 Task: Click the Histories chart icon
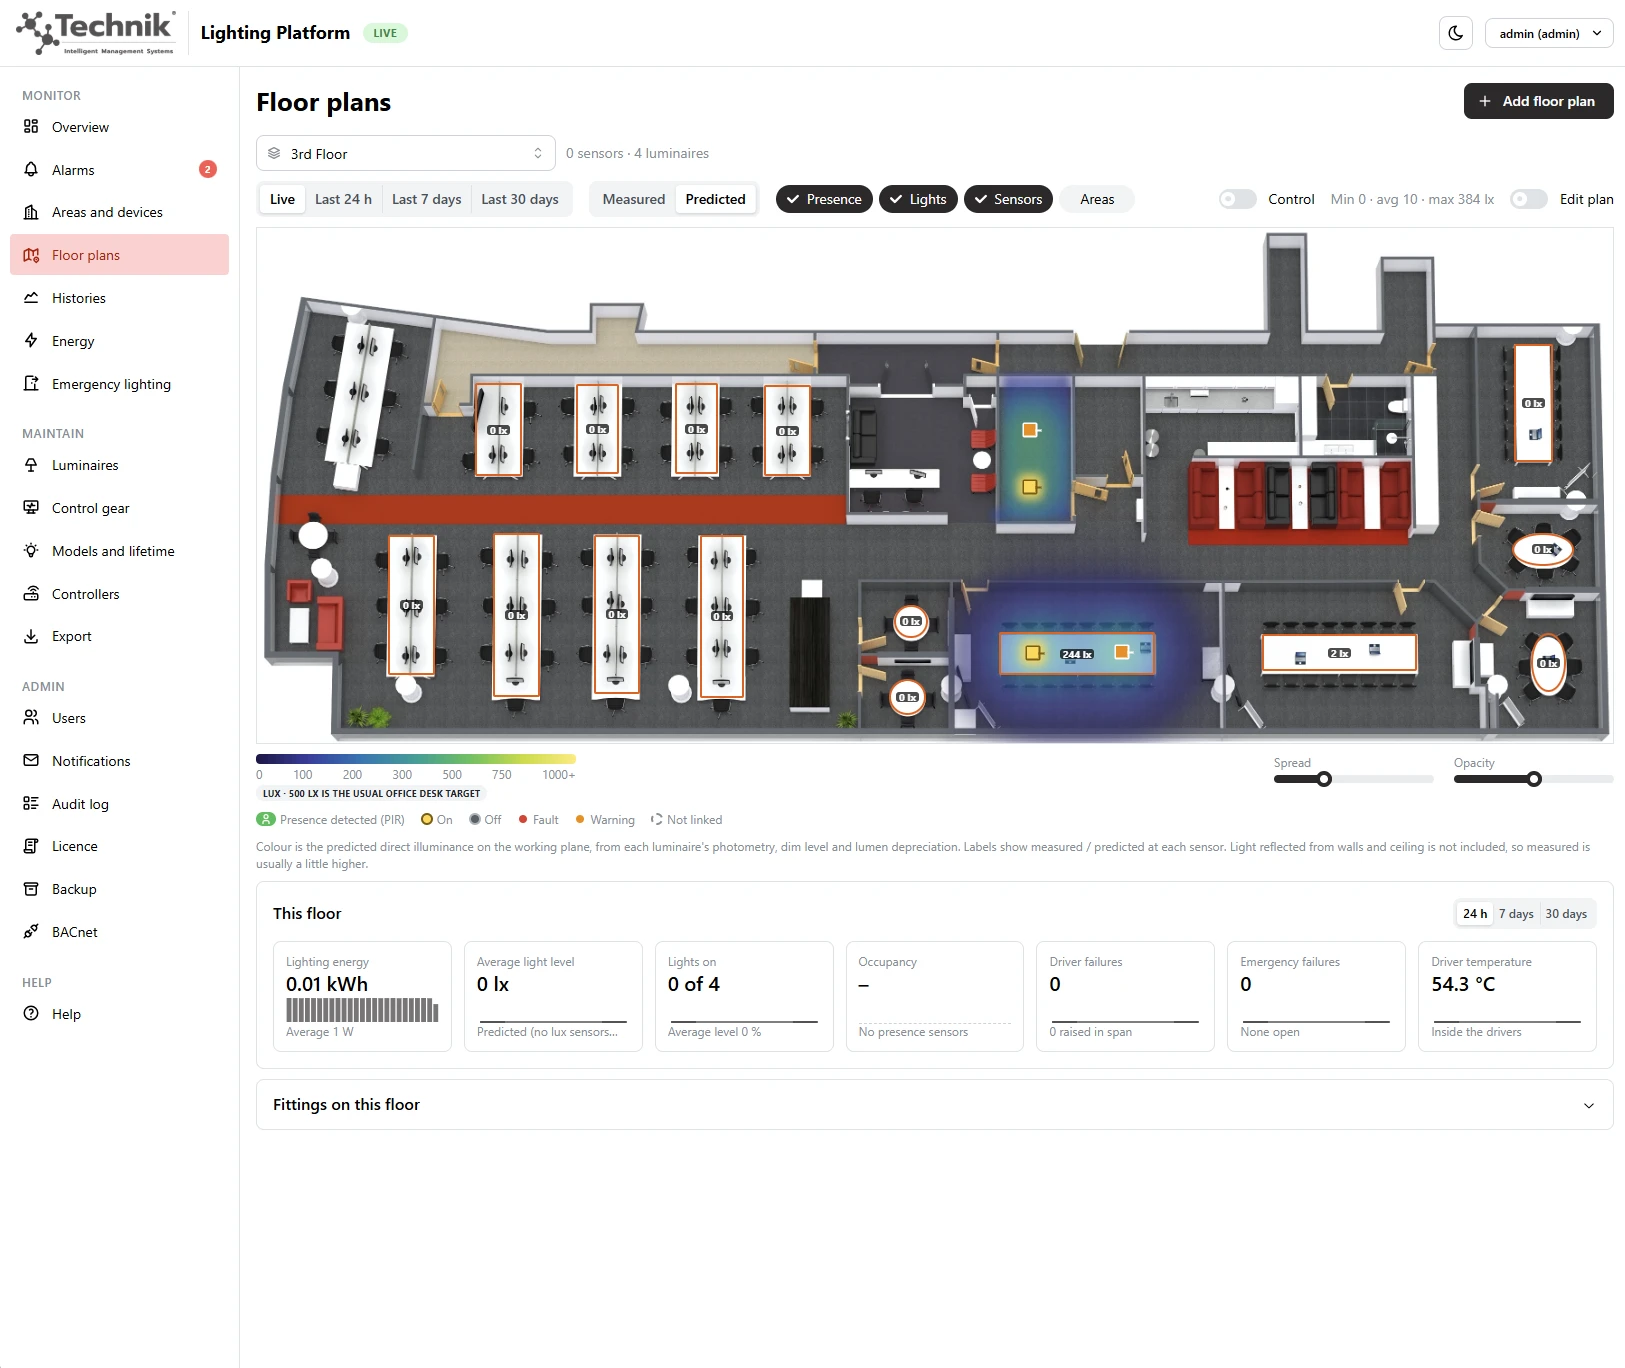31,298
